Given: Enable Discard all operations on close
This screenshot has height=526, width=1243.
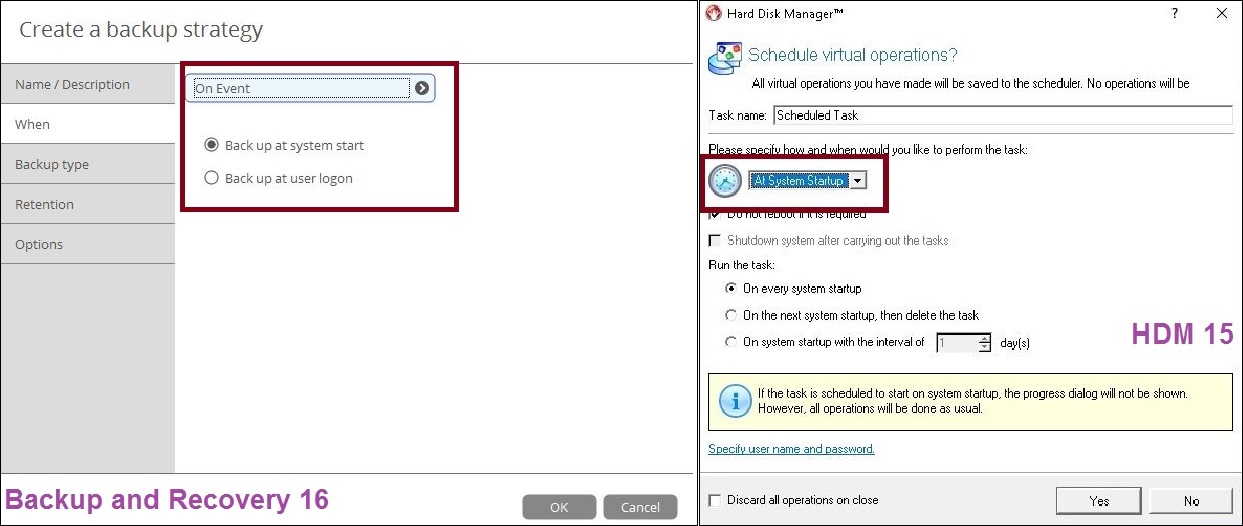Looking at the screenshot, I should tap(714, 500).
